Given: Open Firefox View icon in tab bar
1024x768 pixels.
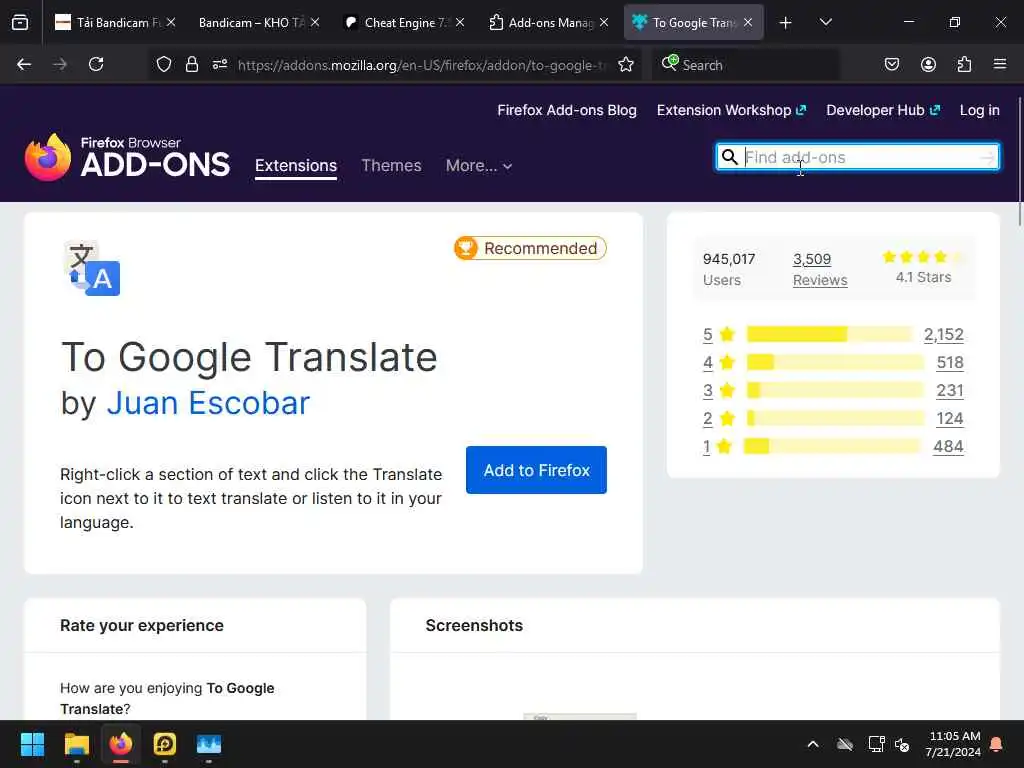Looking at the screenshot, I should pyautogui.click(x=20, y=23).
